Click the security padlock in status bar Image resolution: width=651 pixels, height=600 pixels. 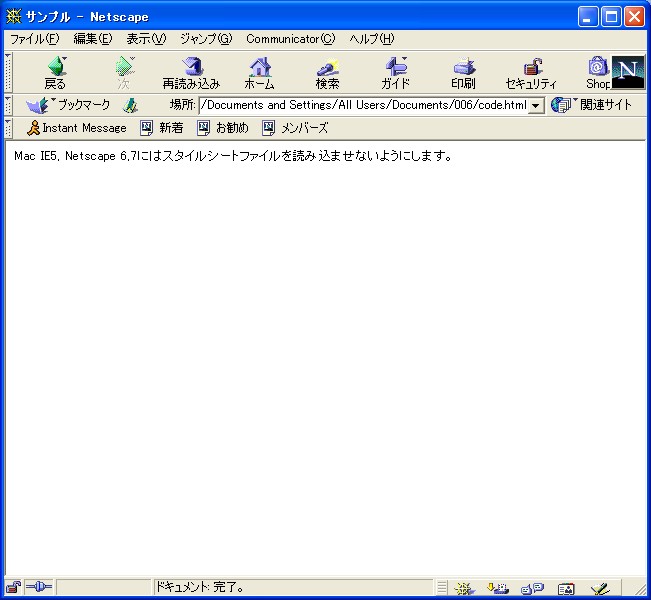pyautogui.click(x=13, y=587)
